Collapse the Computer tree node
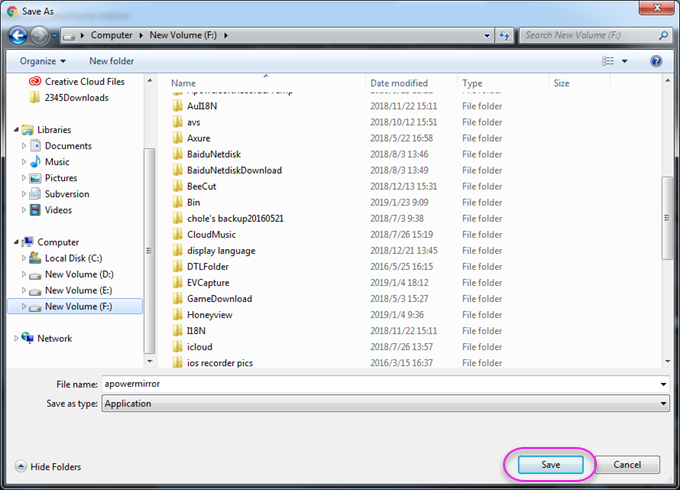The image size is (680, 490). pos(15,242)
